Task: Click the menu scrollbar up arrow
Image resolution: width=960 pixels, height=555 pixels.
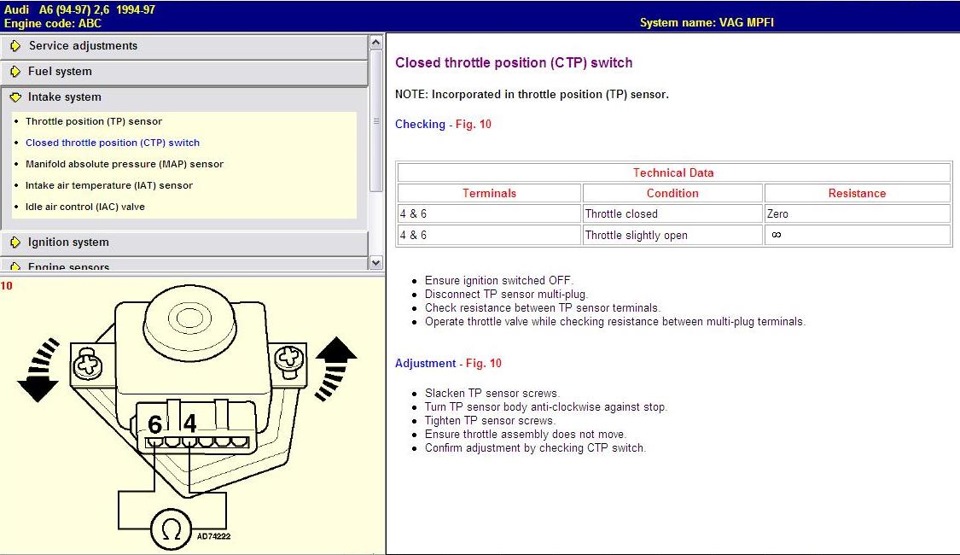Action: 376,42
